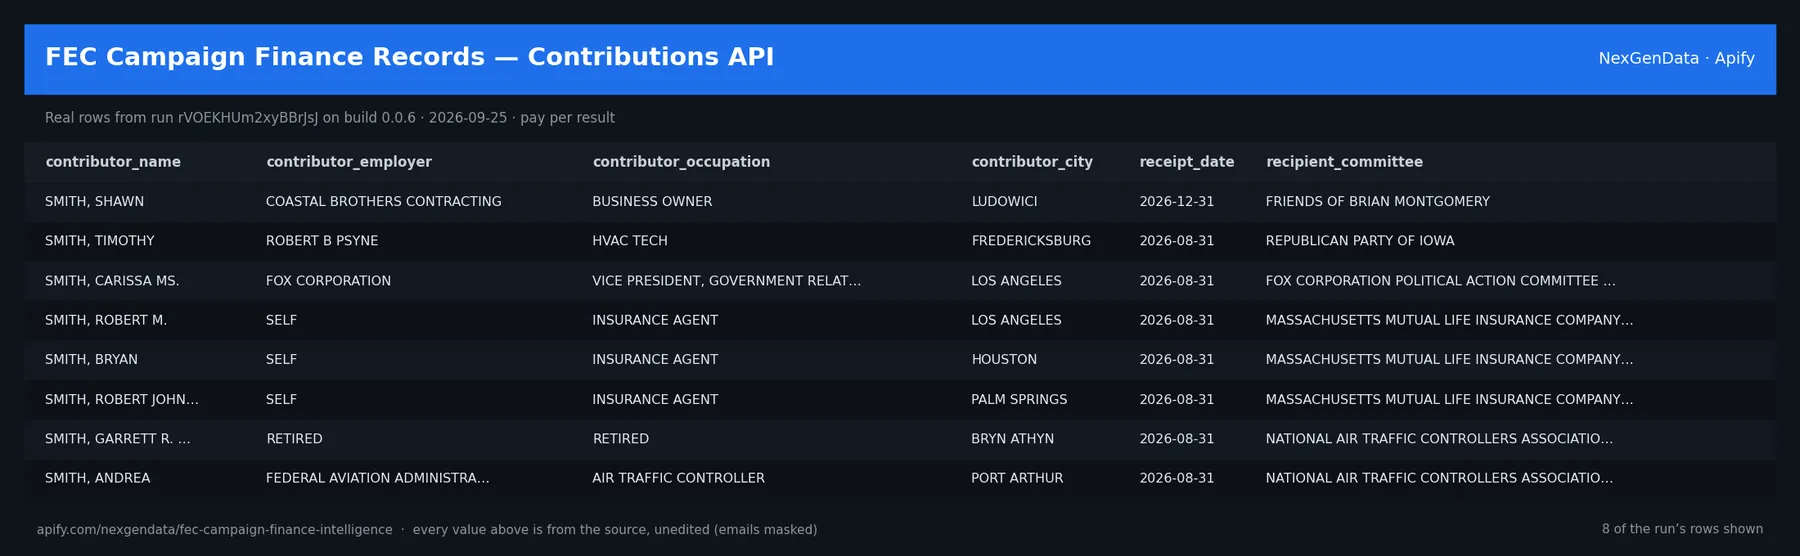1800x556 pixels.
Task: Click REPUBLICAN PARTY OF IOWA committee
Action: point(1360,241)
